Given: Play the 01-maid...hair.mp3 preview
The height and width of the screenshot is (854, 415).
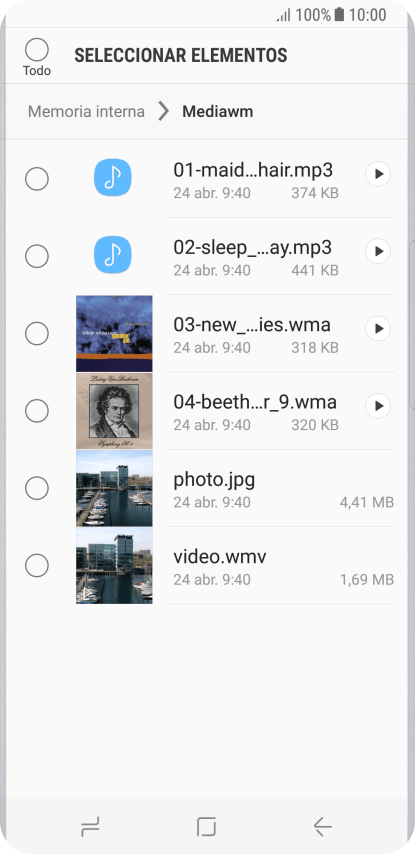Looking at the screenshot, I should click(378, 174).
